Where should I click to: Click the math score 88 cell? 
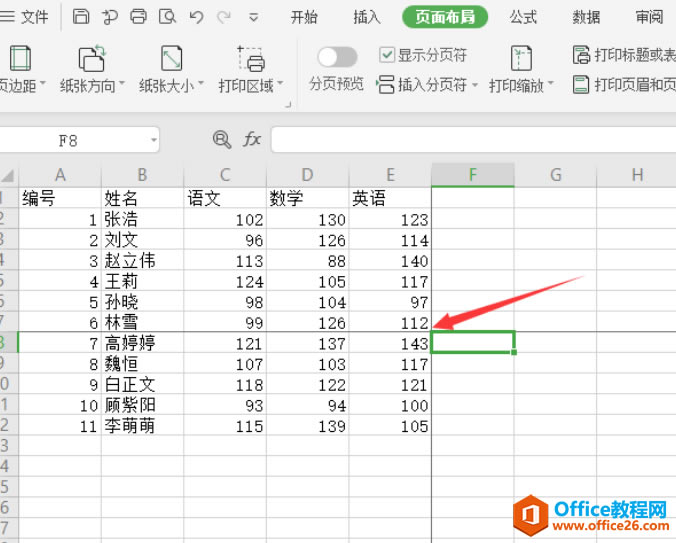(307, 260)
